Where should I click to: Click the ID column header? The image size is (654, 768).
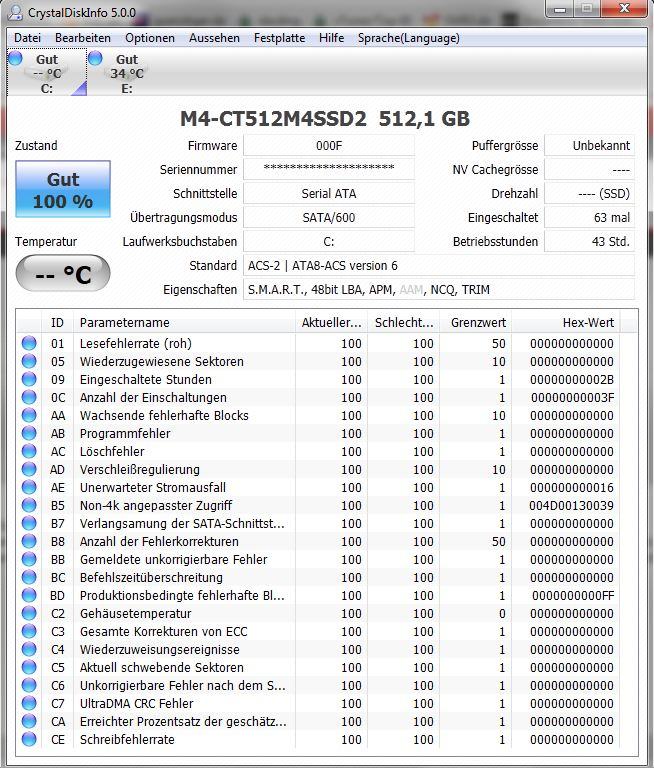point(57,322)
